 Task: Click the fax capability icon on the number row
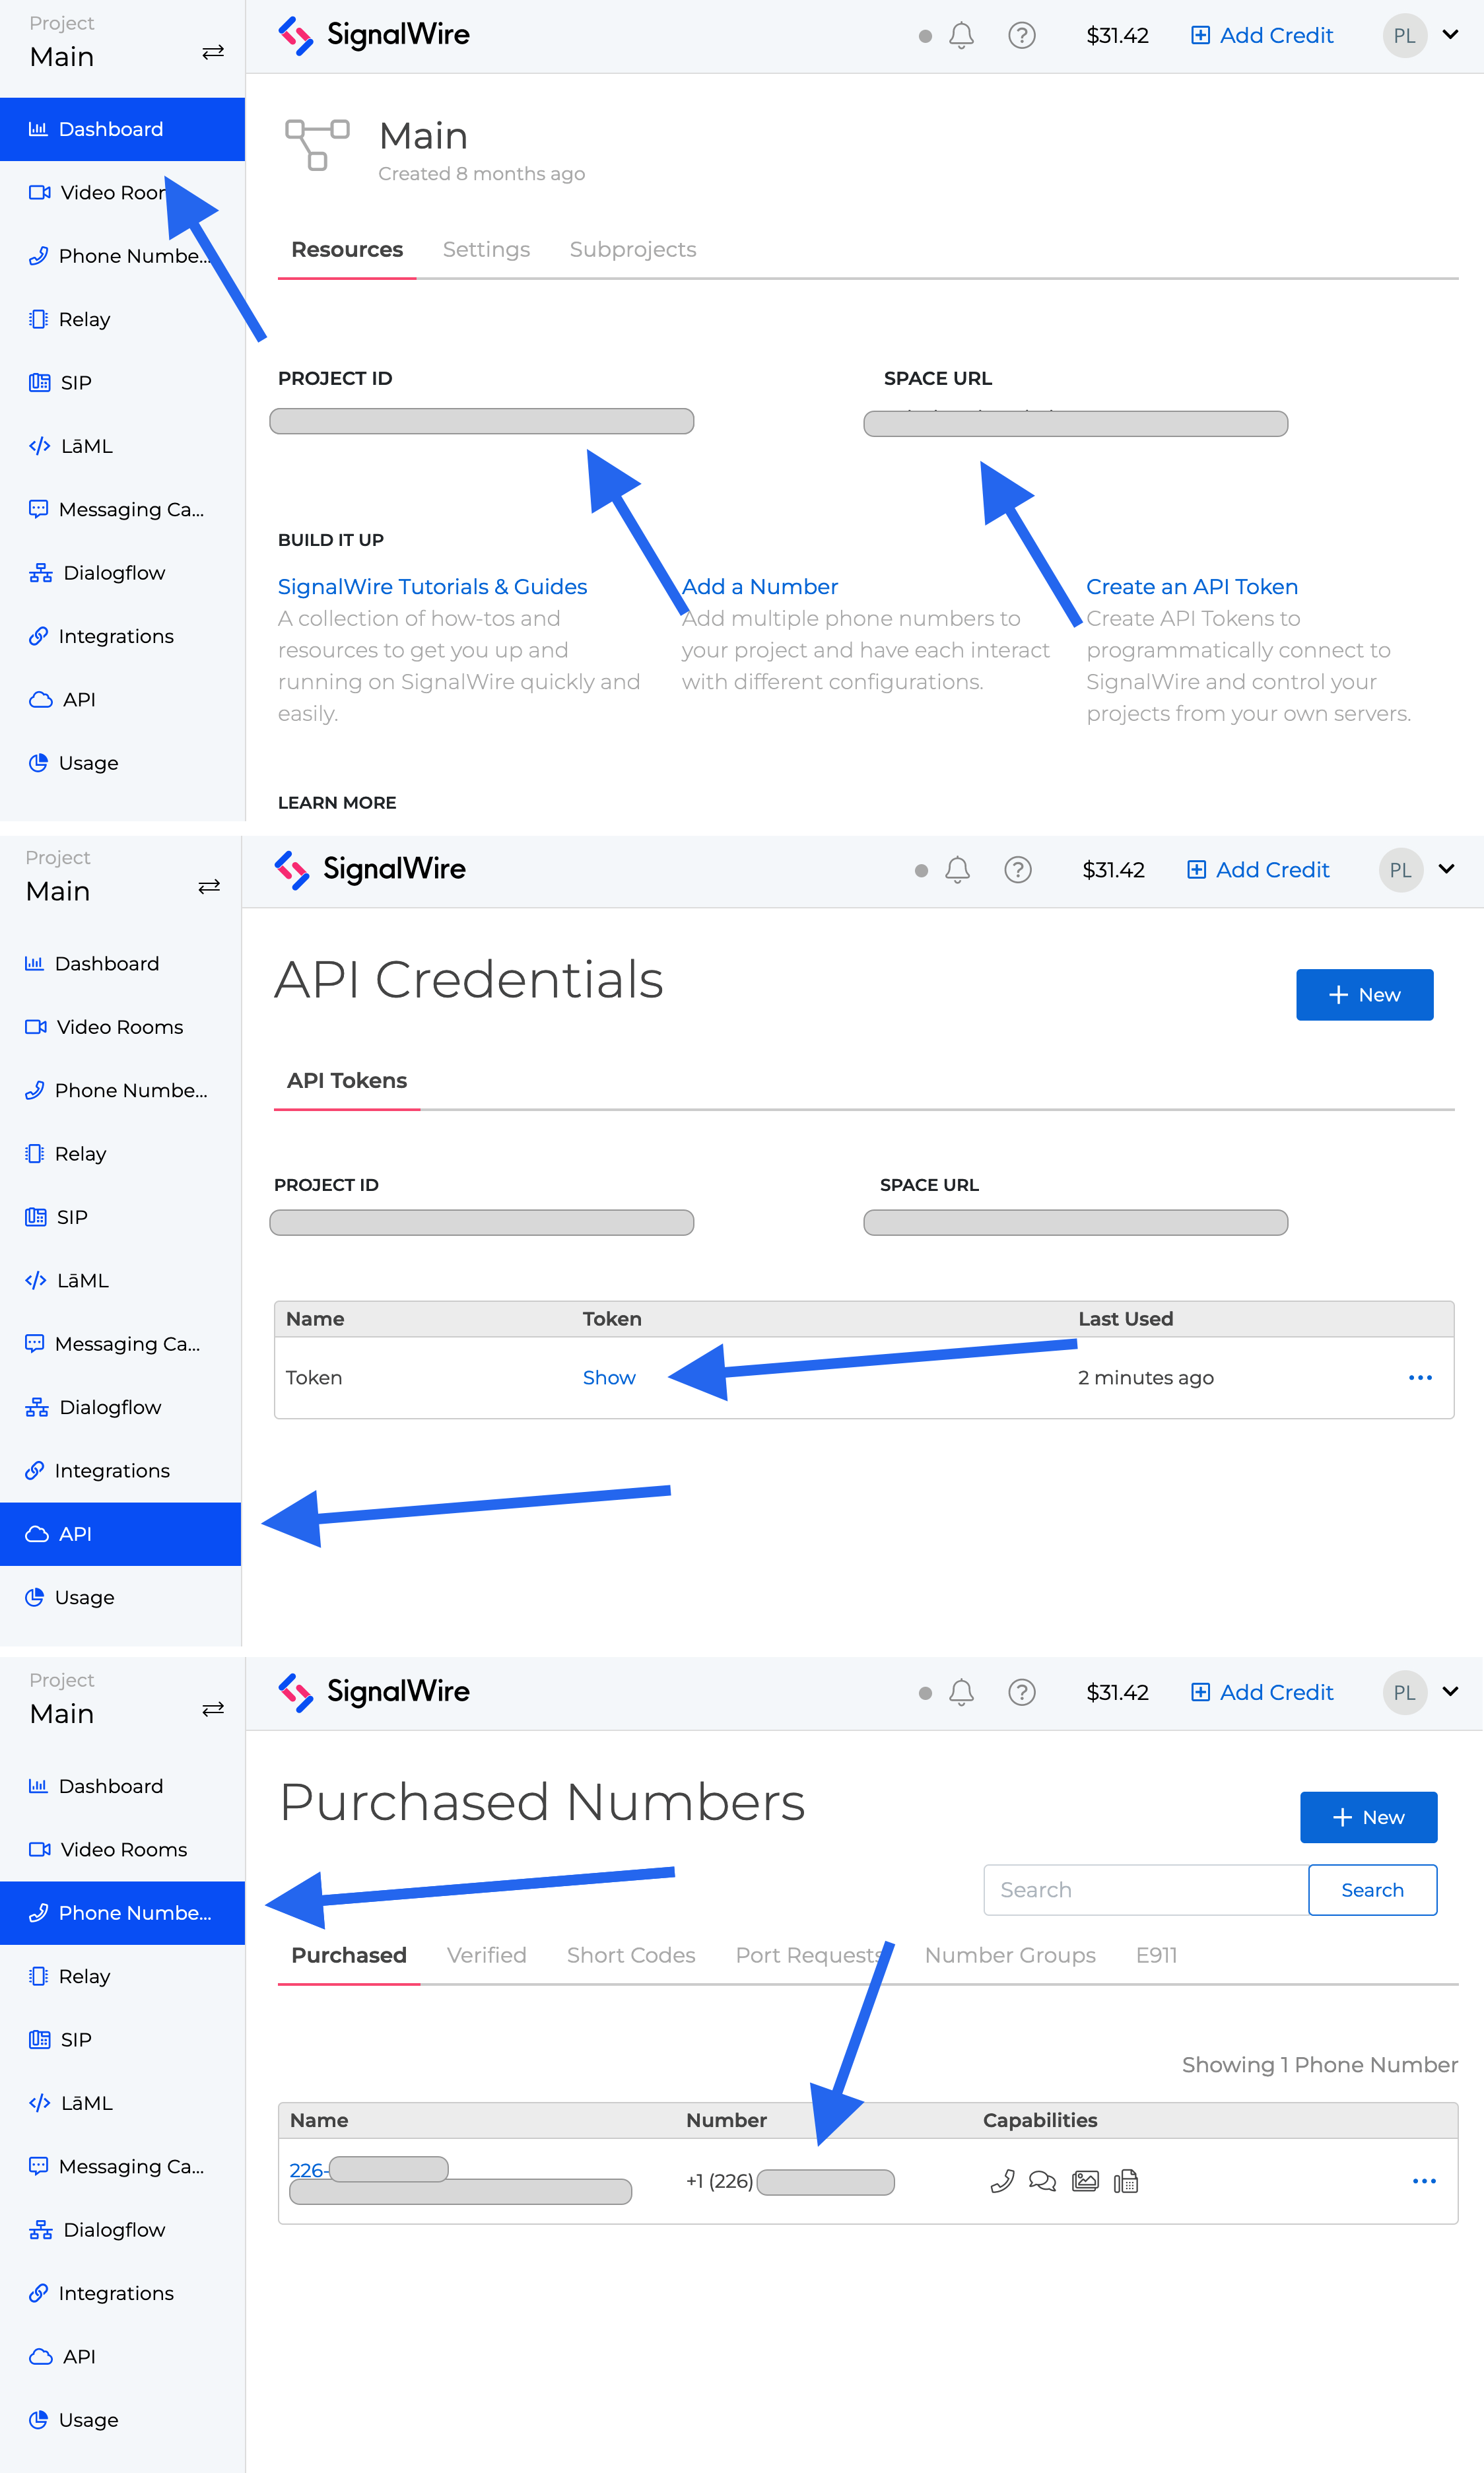coord(1128,2181)
